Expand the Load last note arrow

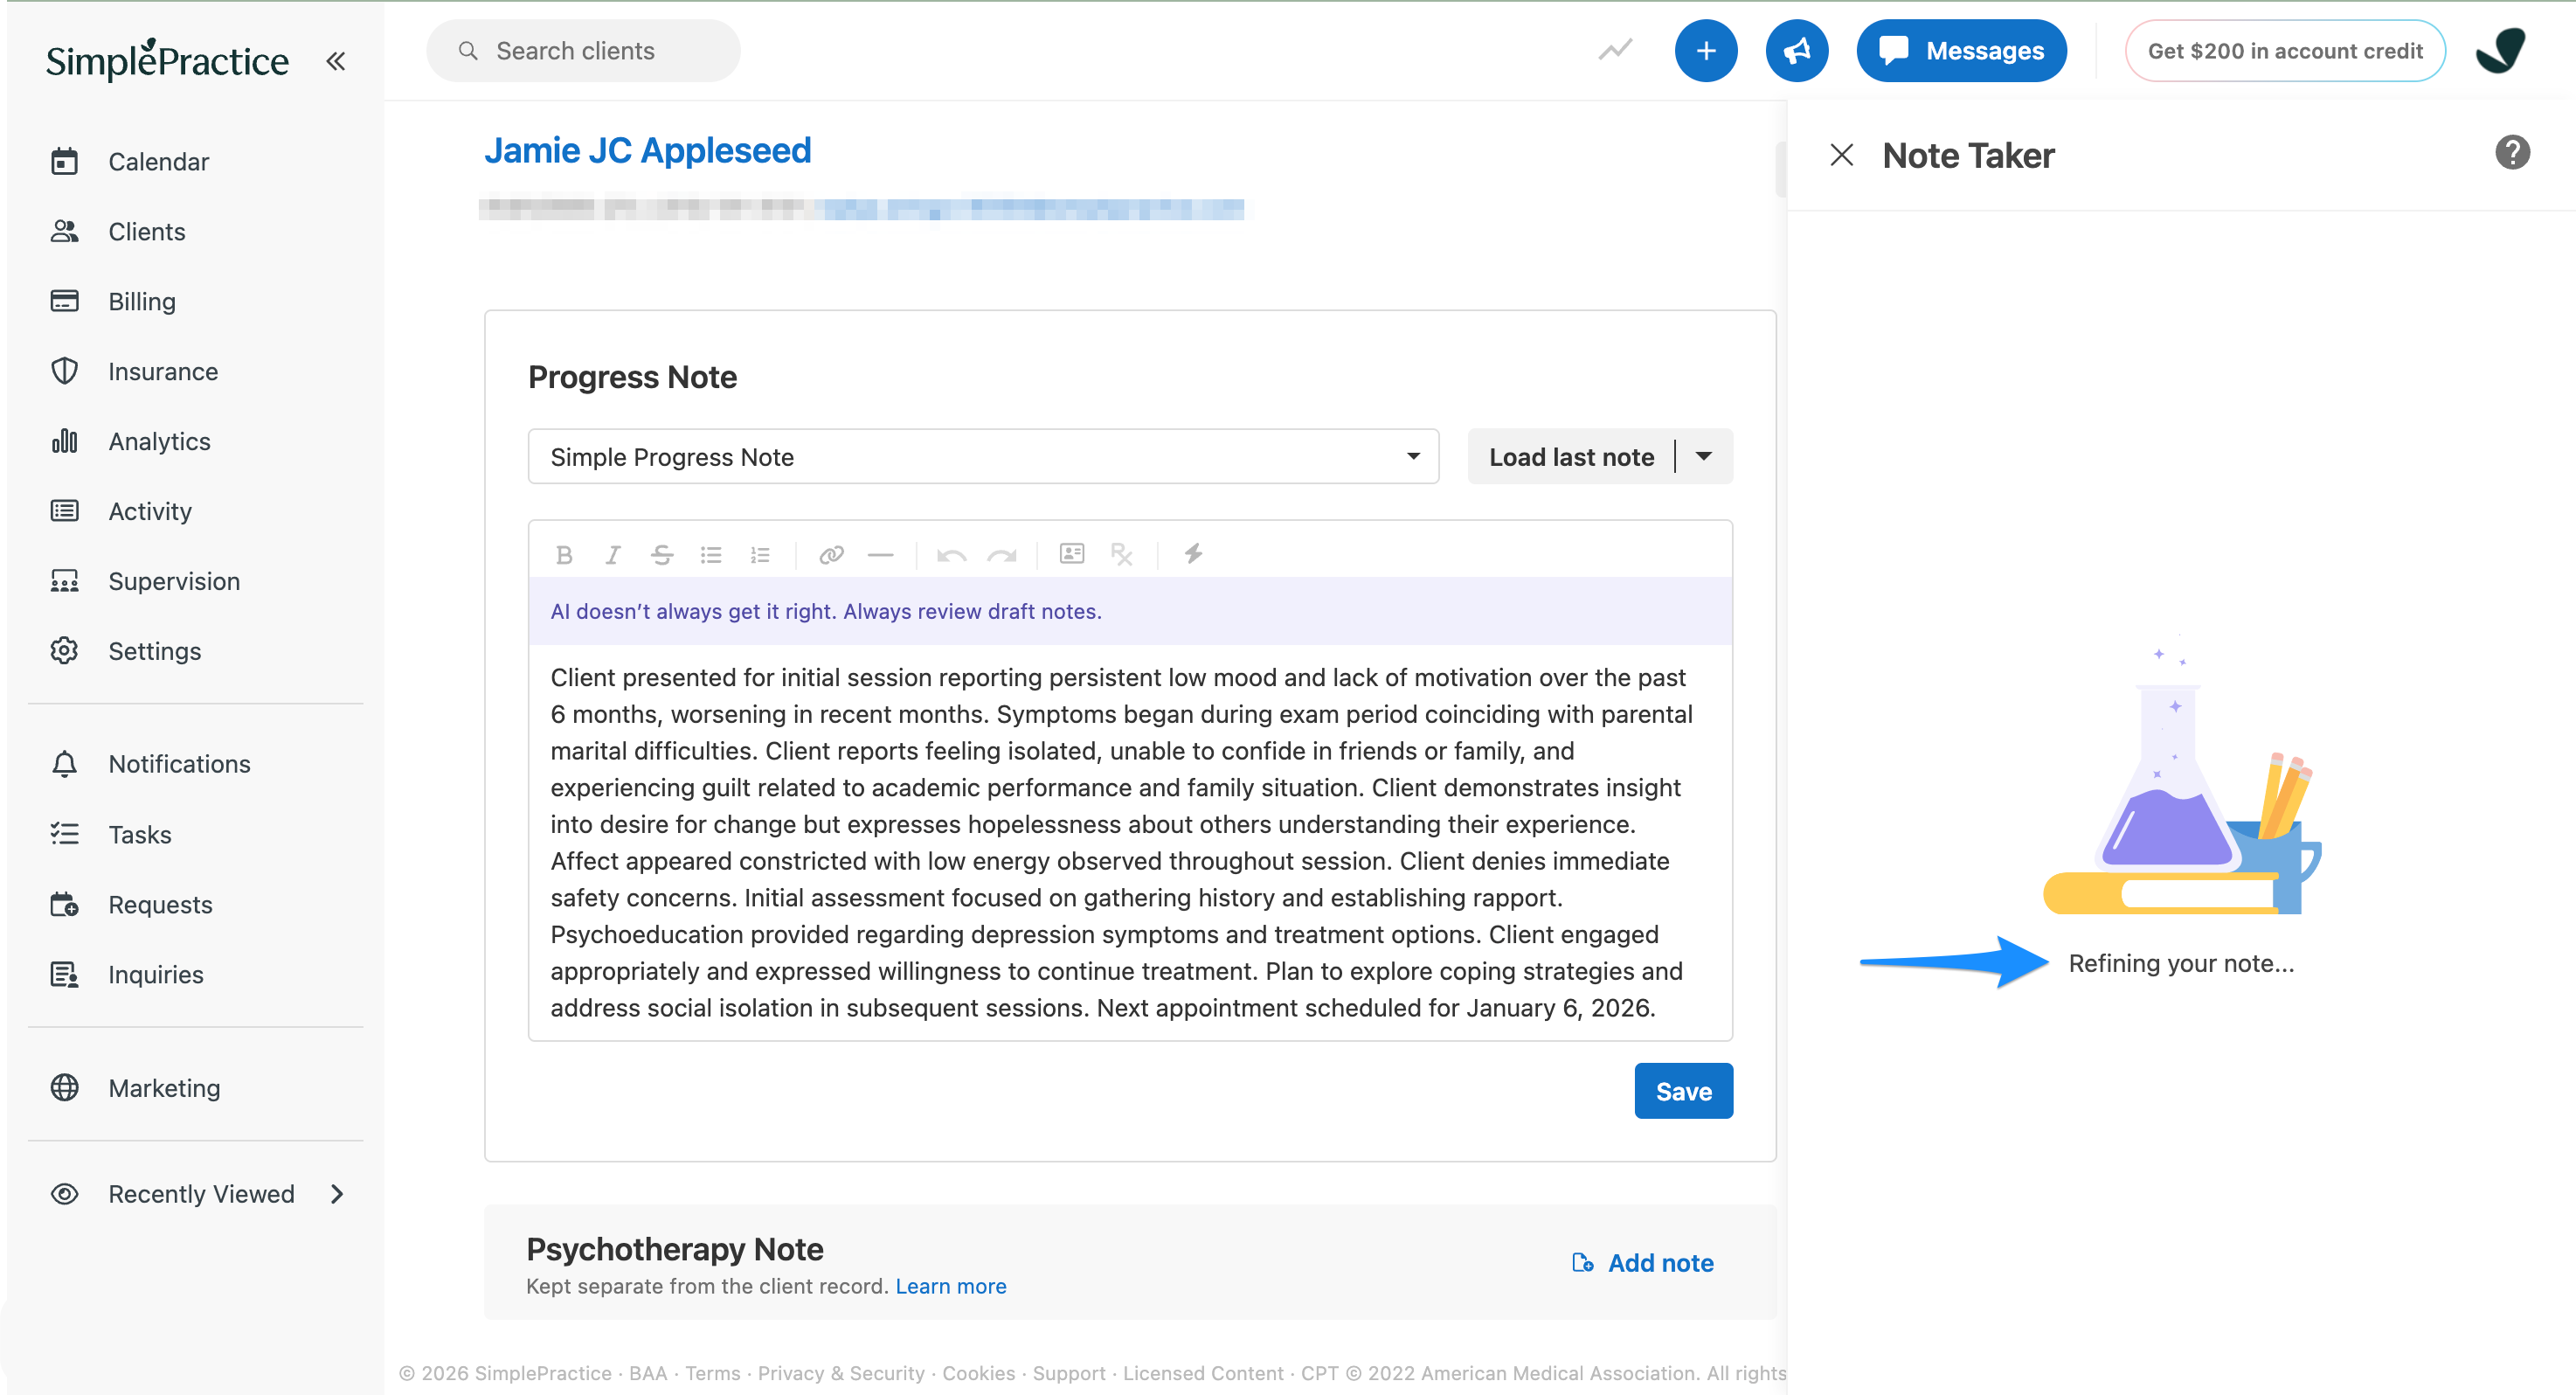[1704, 457]
